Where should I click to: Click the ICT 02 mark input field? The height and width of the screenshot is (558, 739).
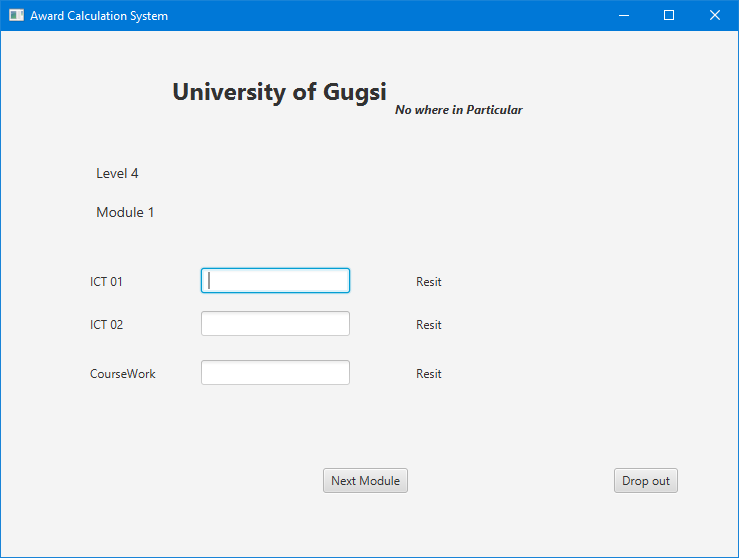(x=275, y=324)
